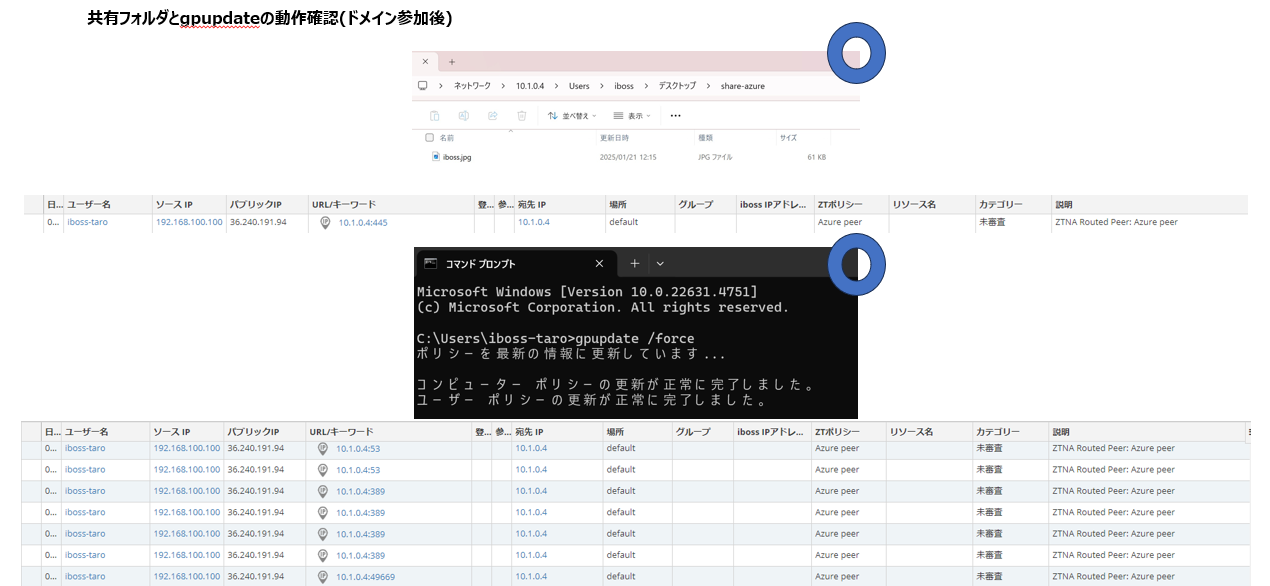Click the Rename icon in the Explorer toolbar
The height and width of the screenshot is (586, 1270).
pyautogui.click(x=464, y=116)
